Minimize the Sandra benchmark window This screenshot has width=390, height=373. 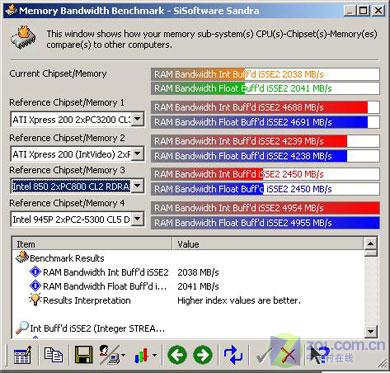coord(349,10)
